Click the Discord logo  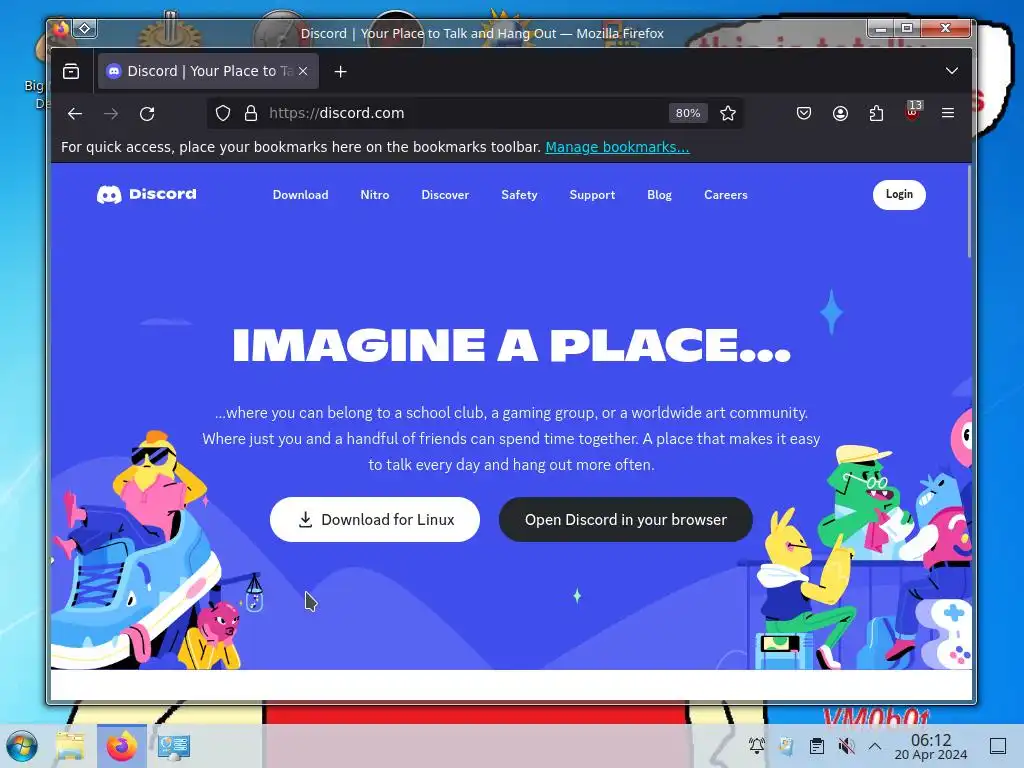click(146, 195)
